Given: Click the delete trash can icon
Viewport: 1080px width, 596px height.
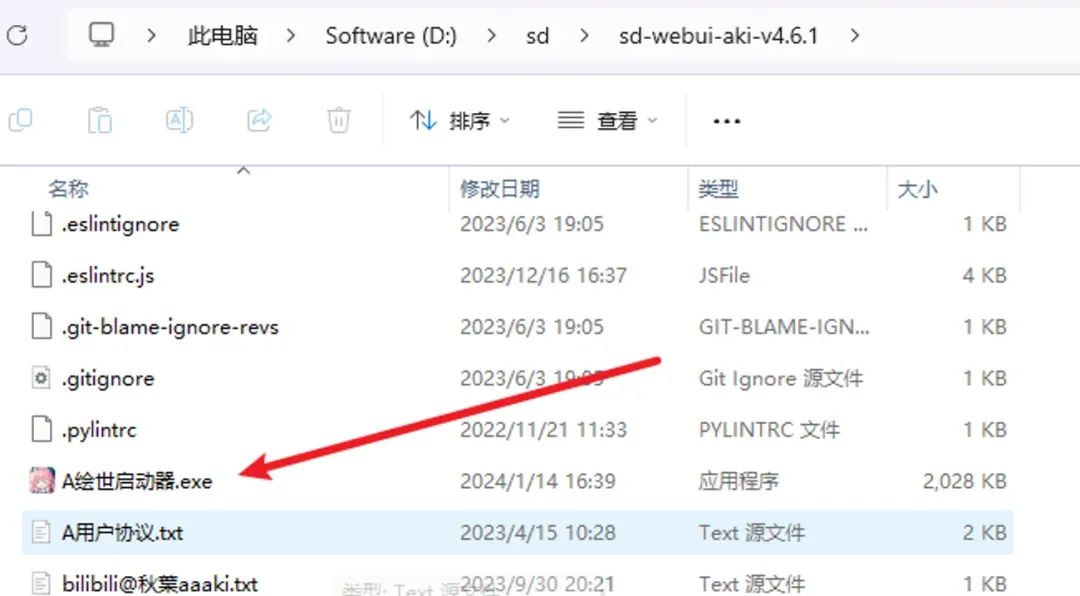Looking at the screenshot, I should coord(339,121).
